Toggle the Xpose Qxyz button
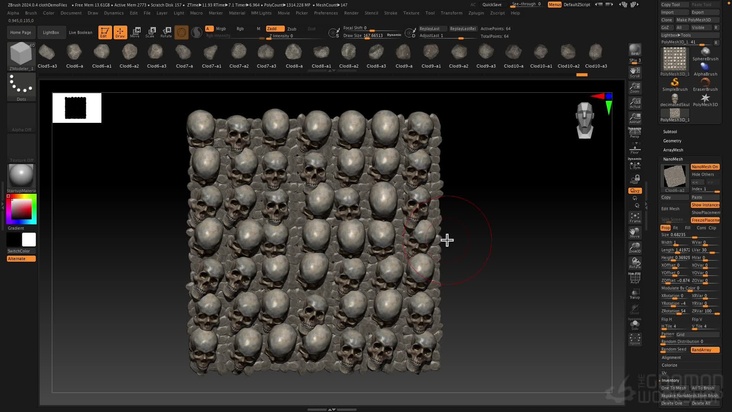Image resolution: width=732 pixels, height=412 pixels. click(635, 190)
